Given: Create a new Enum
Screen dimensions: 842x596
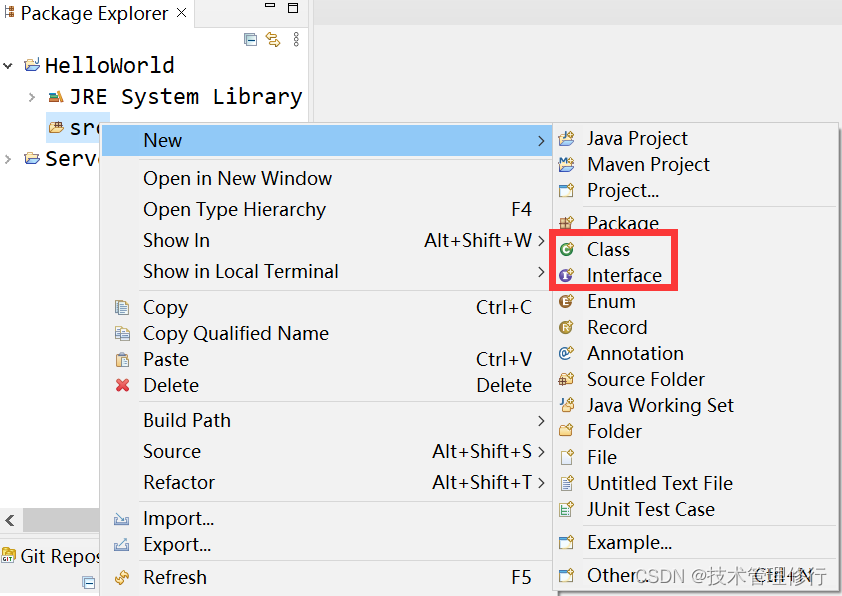Looking at the screenshot, I should click(x=695, y=302).
